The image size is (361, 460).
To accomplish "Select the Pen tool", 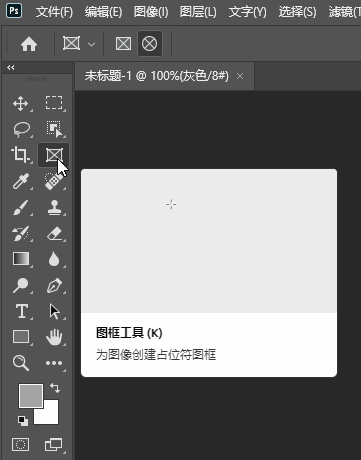I will (x=54, y=286).
